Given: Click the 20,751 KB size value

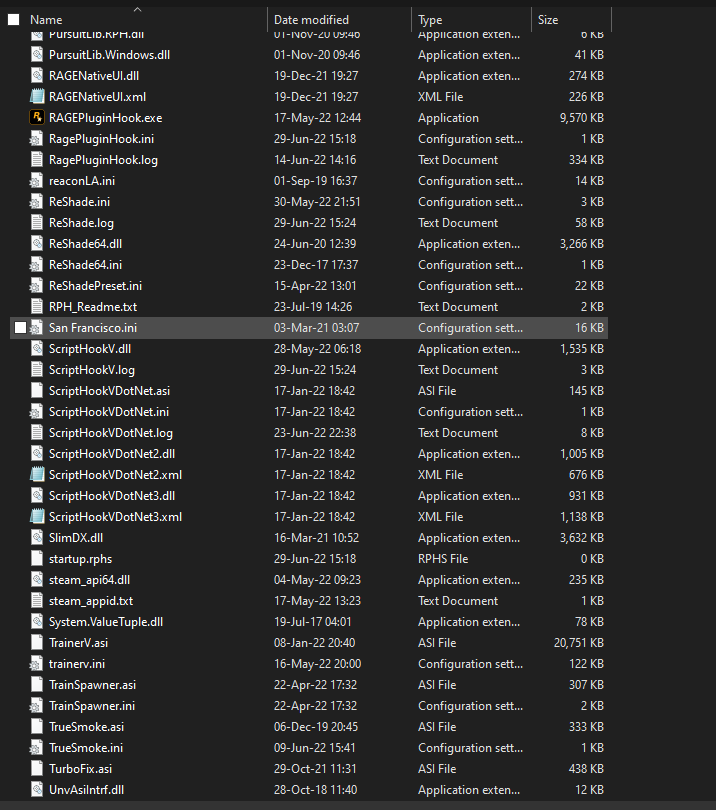Looking at the screenshot, I should point(579,643).
